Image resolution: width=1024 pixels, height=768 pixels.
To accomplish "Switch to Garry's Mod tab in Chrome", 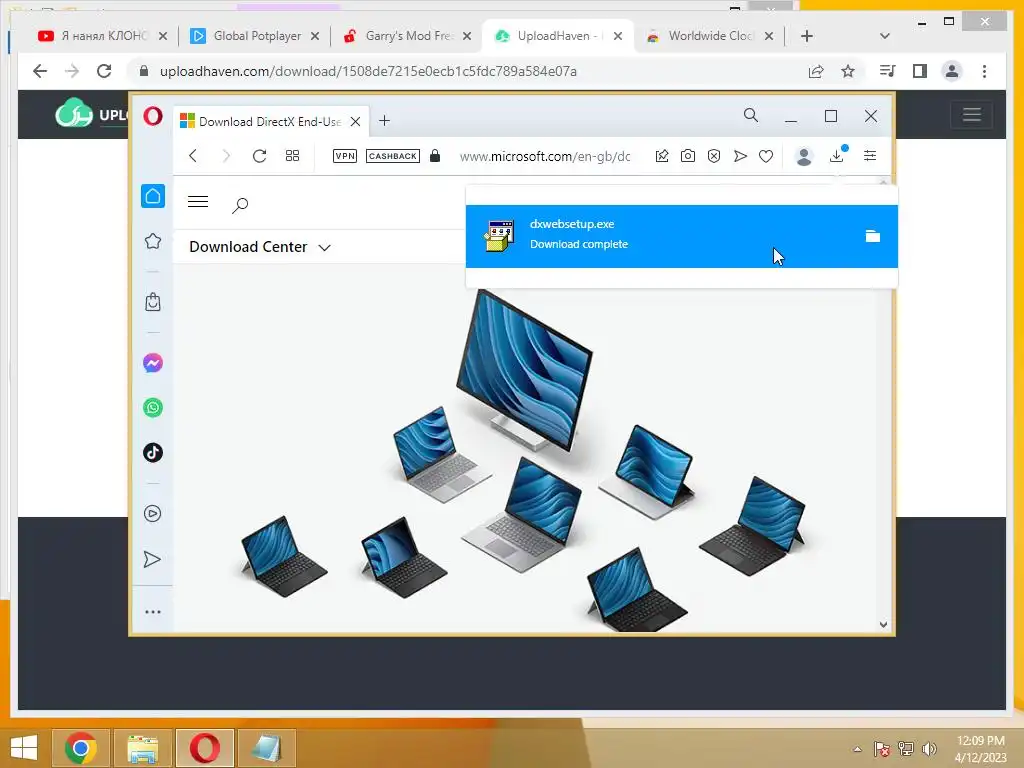I will pyautogui.click(x=408, y=36).
